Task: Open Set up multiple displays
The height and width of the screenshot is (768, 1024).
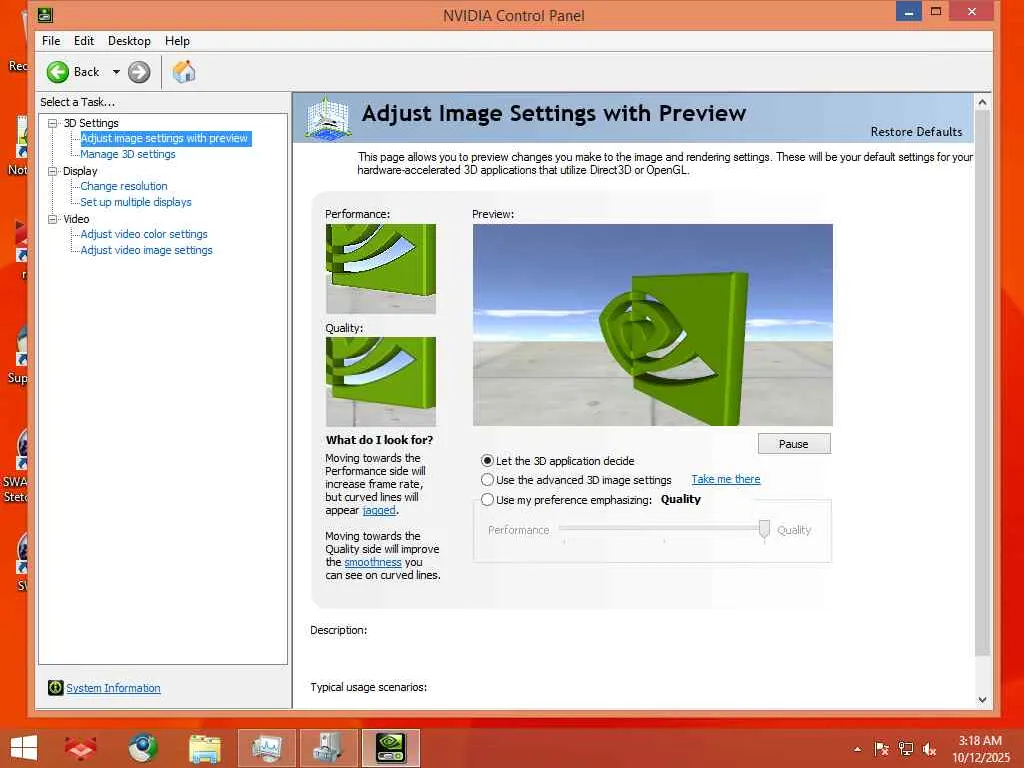Action: click(136, 202)
